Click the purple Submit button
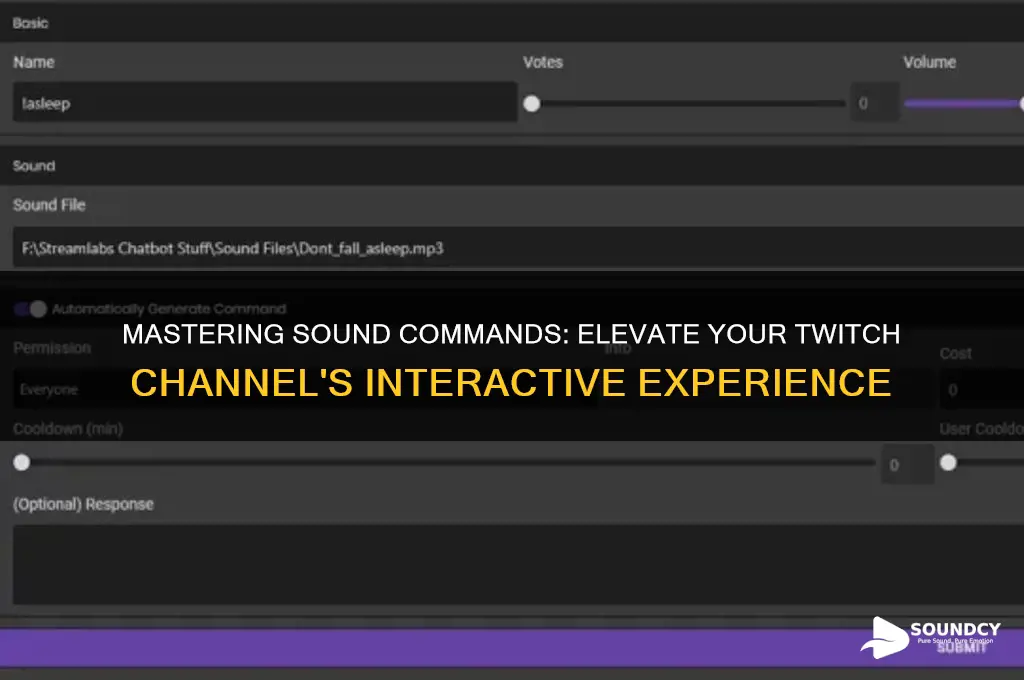 (x=512, y=648)
